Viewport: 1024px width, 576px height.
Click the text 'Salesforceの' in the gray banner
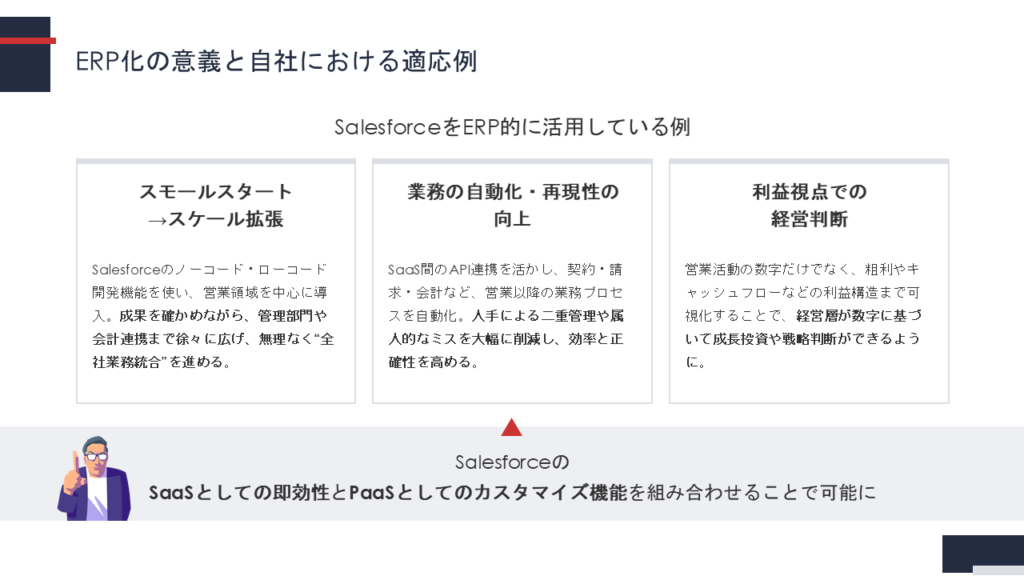[x=512, y=462]
